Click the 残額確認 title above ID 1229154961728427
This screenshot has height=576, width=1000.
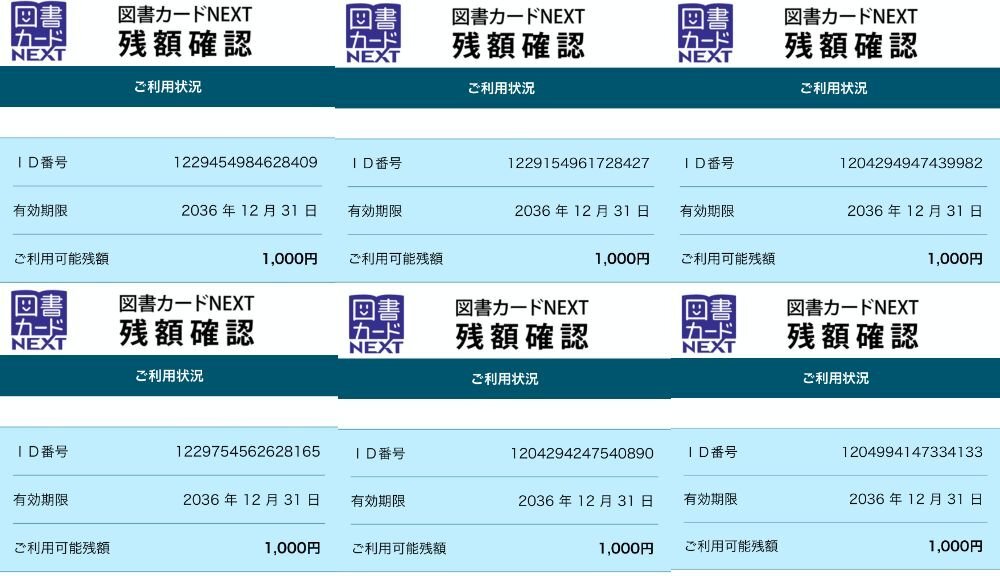[518, 47]
